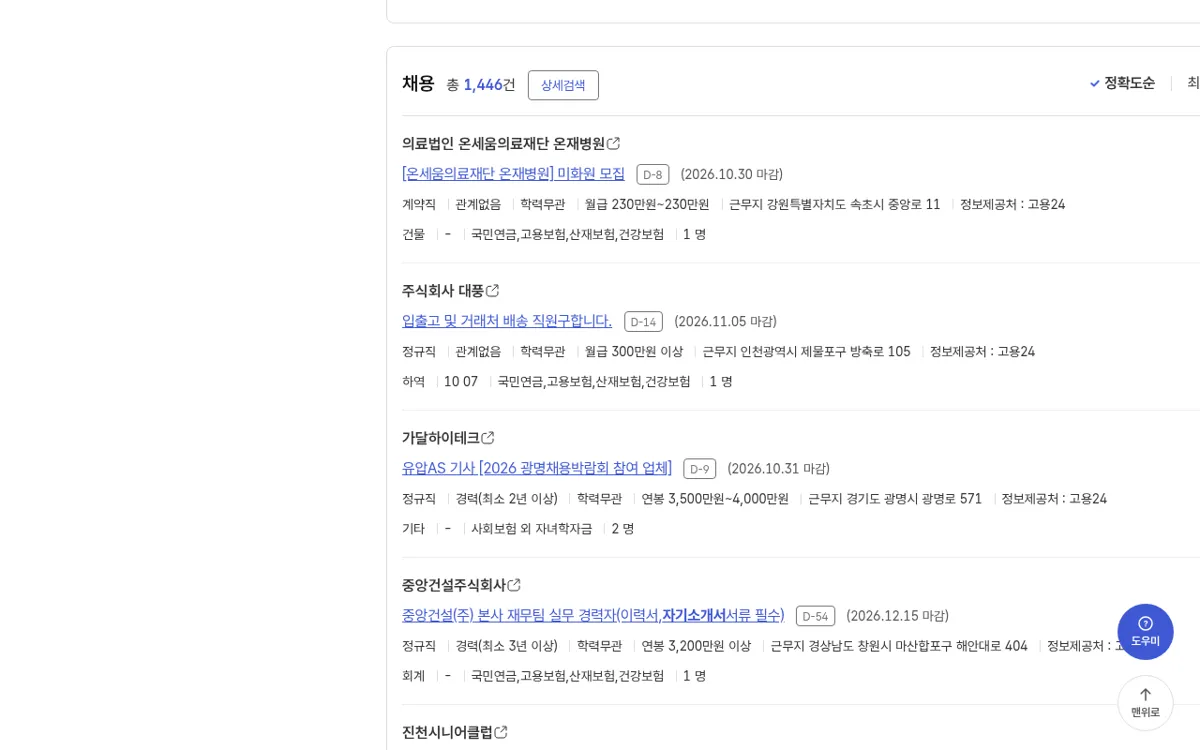Open 중앙건설(주) 본사 재무팀 실무 경력자 posting

pyautogui.click(x=593, y=615)
